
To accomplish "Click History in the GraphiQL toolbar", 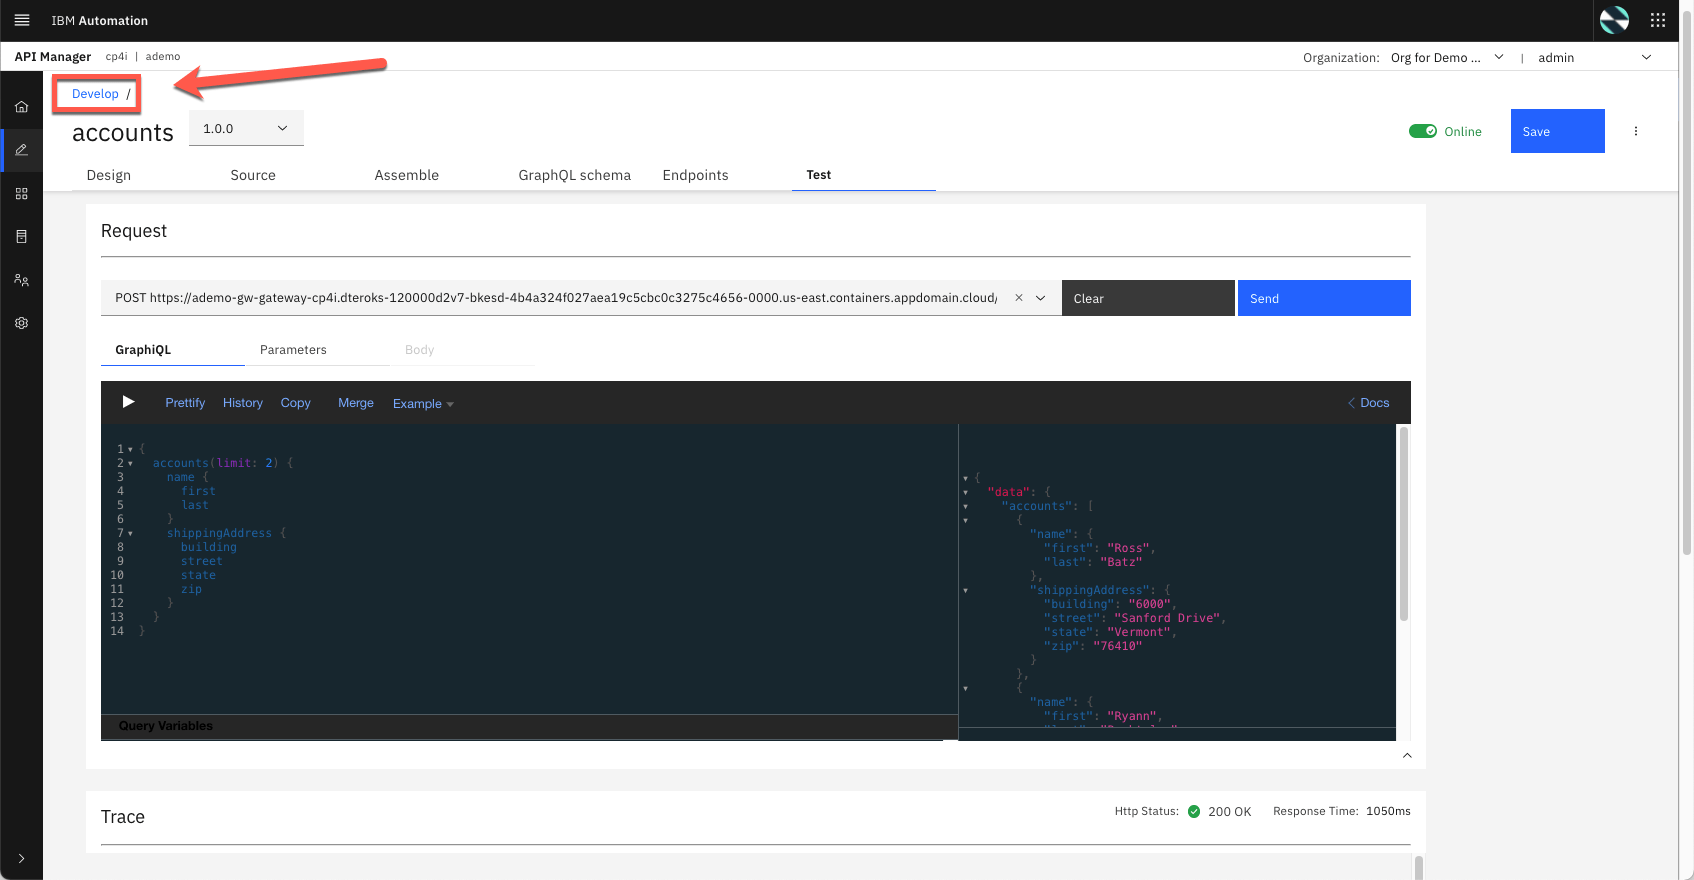I will point(243,403).
